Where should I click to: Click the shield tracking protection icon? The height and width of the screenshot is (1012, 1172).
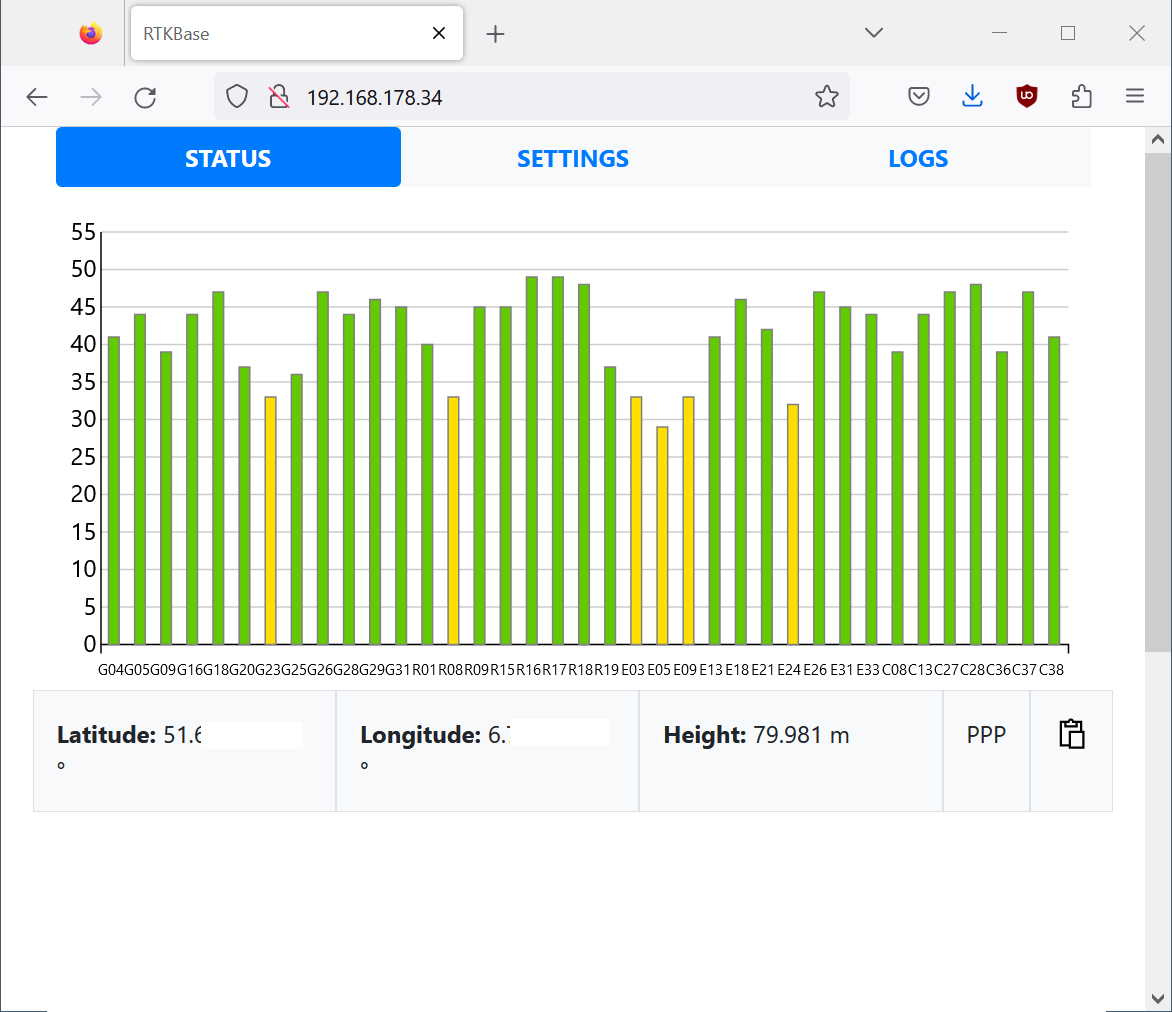[x=236, y=97]
